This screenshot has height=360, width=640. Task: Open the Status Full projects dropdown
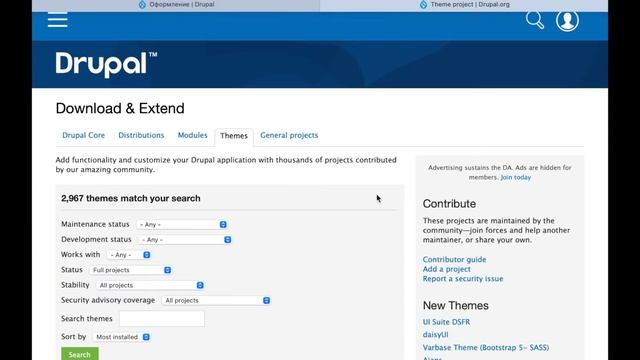131,270
